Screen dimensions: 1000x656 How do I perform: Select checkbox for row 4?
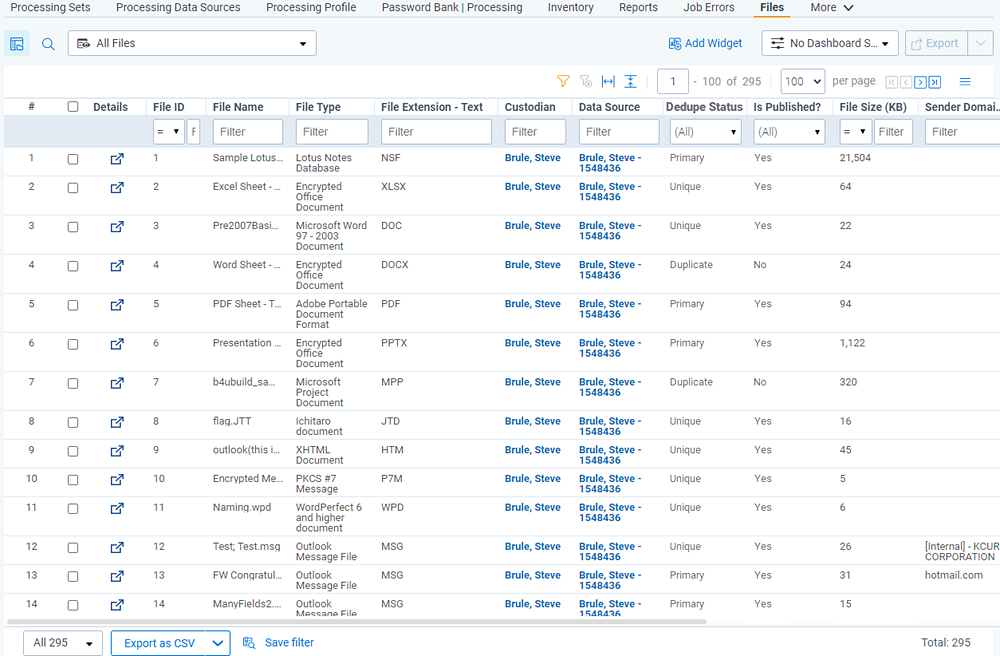point(73,266)
